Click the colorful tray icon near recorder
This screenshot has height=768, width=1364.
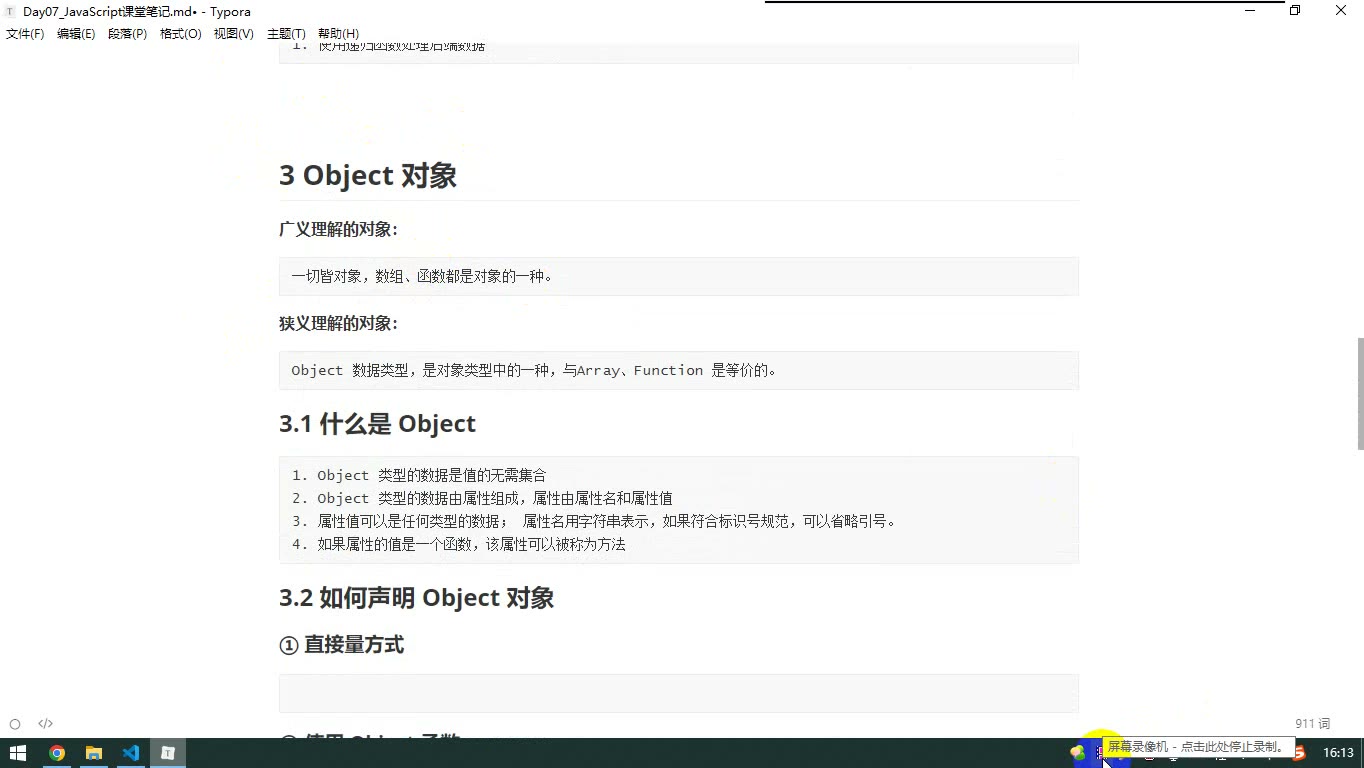[x=1078, y=753]
